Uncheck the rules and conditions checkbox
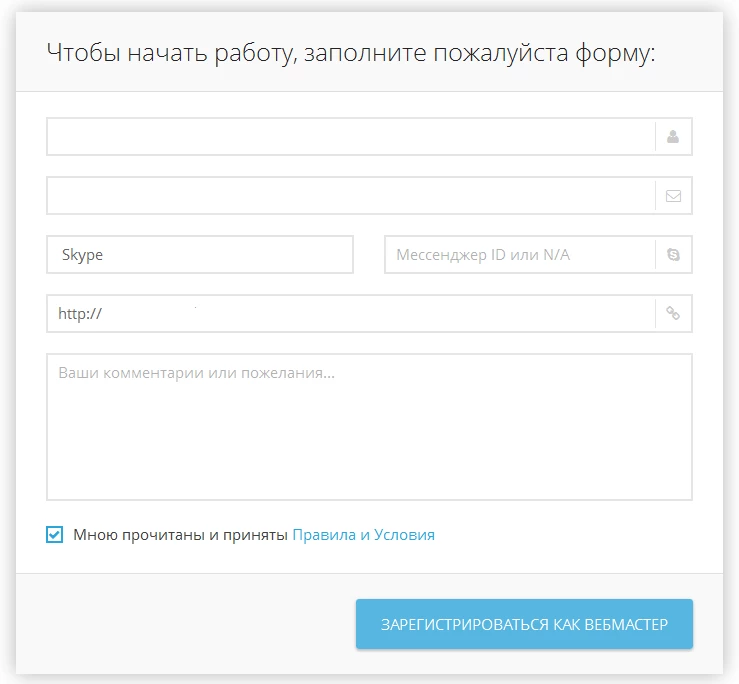 pos(54,535)
